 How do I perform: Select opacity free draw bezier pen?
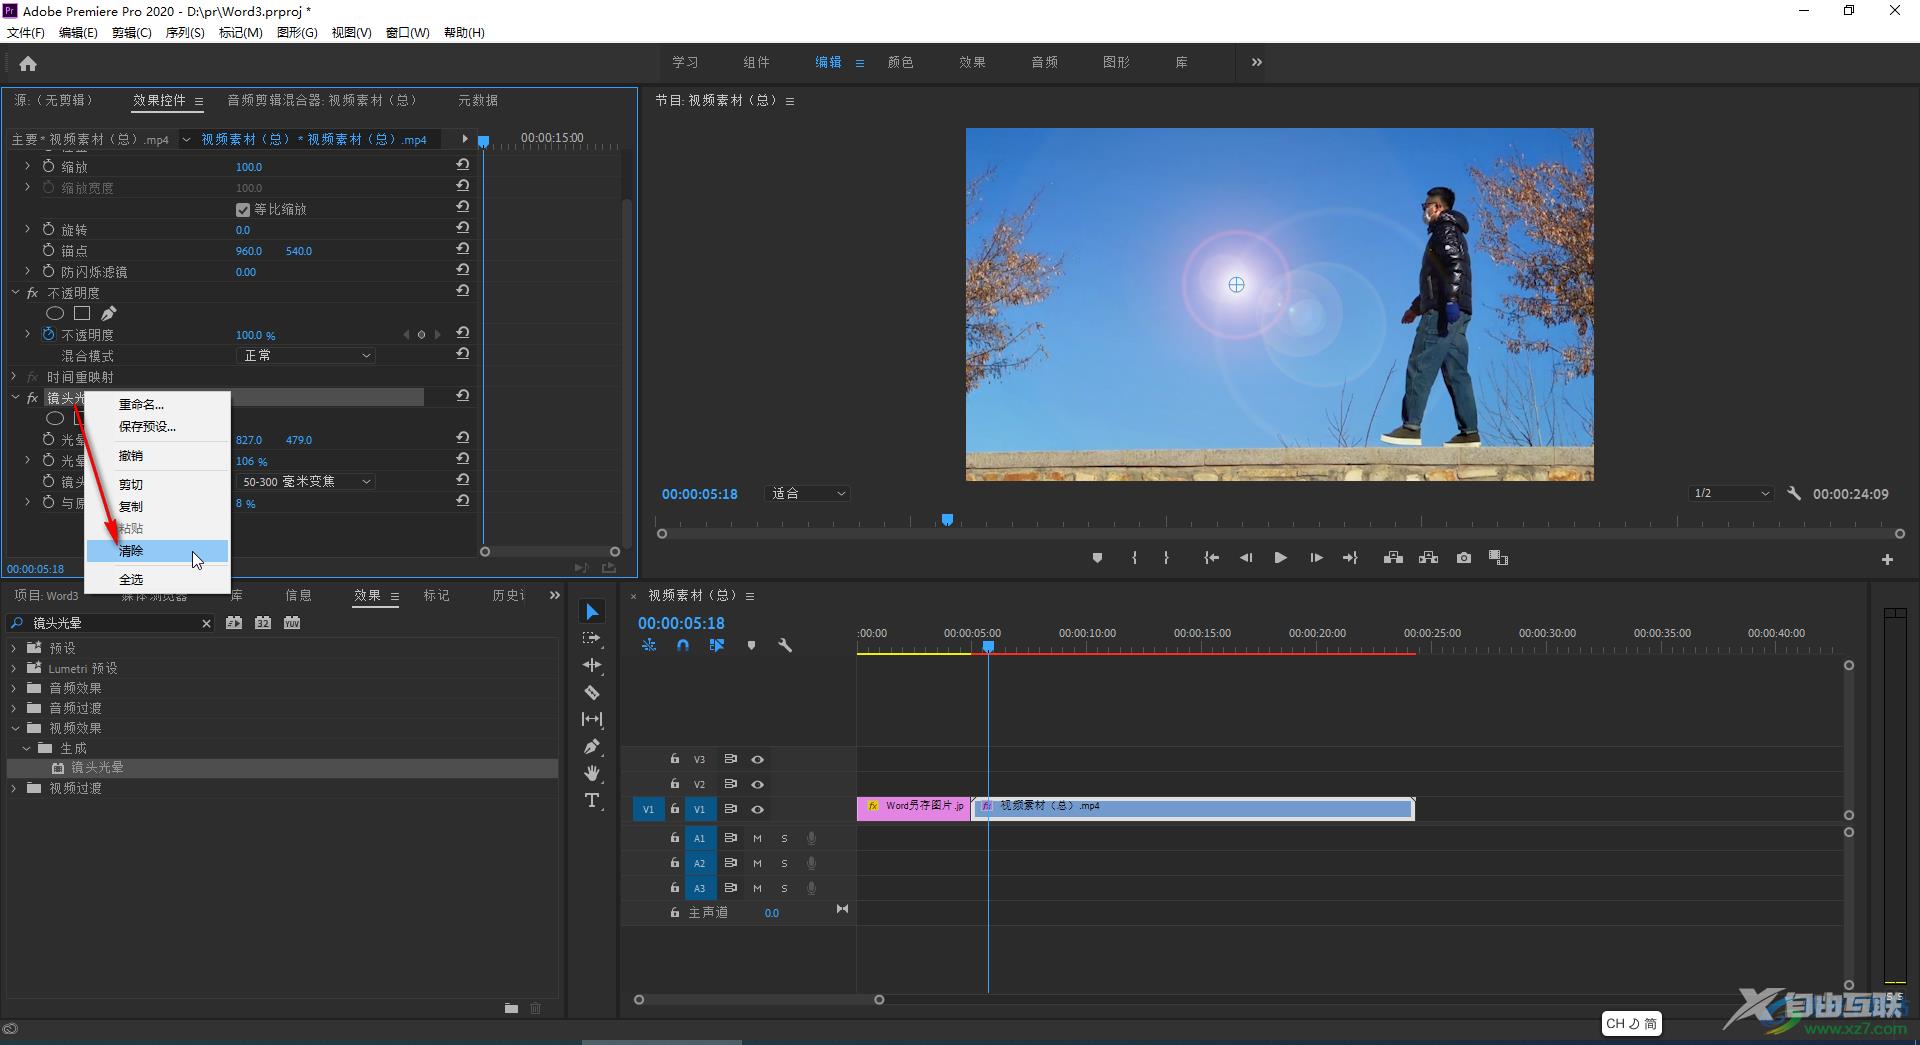tap(108, 313)
